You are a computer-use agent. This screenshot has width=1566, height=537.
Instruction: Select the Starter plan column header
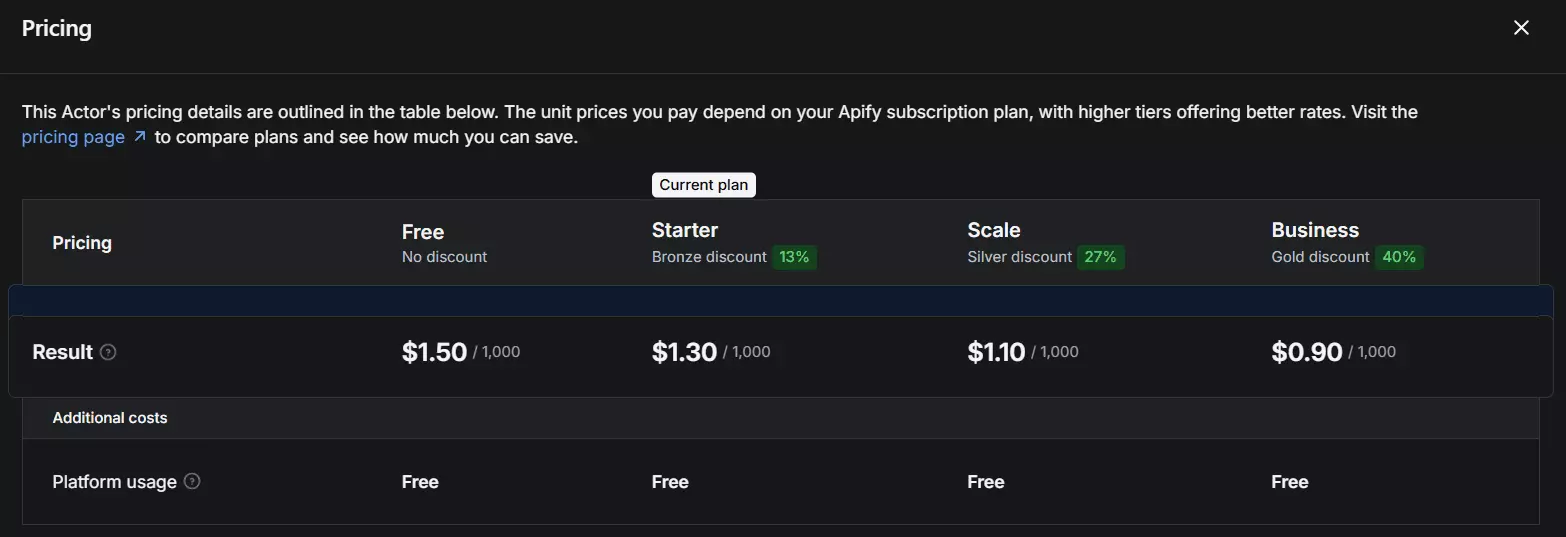coord(685,230)
